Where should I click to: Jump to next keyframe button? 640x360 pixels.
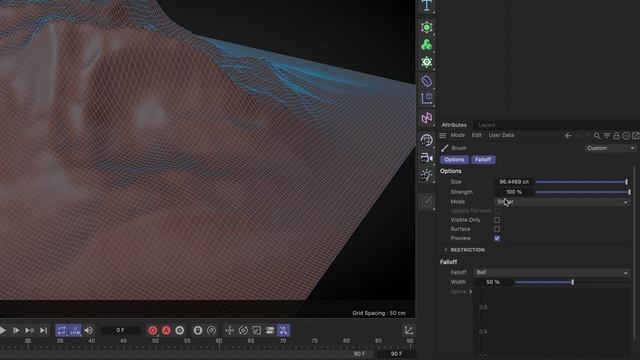pyautogui.click(x=29, y=330)
